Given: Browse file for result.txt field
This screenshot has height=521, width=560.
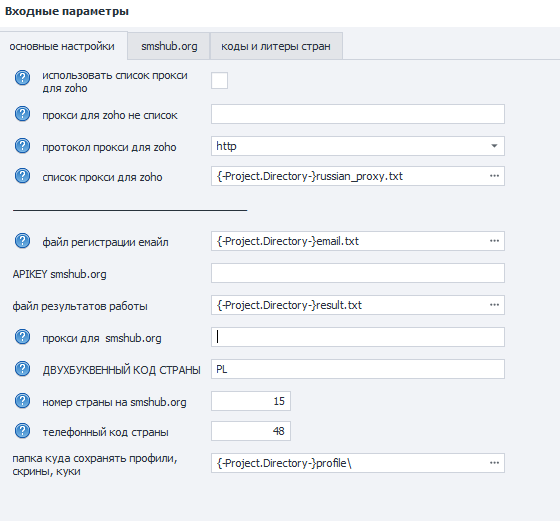Looking at the screenshot, I should 494,305.
